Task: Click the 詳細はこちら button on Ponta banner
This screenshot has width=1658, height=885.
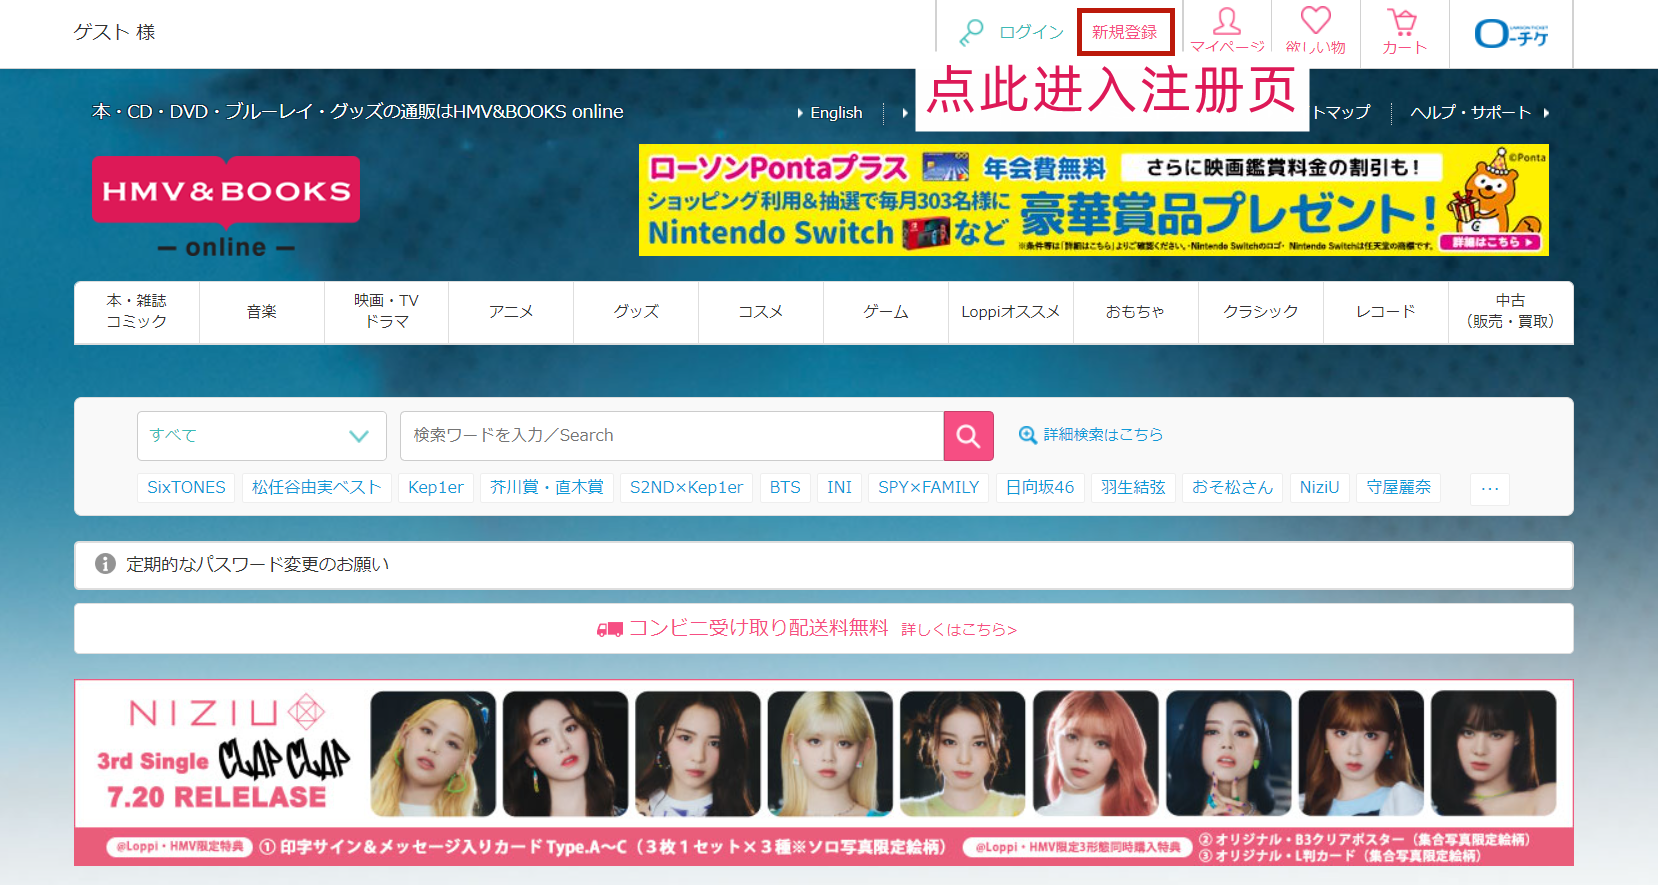Action: coord(1490,243)
